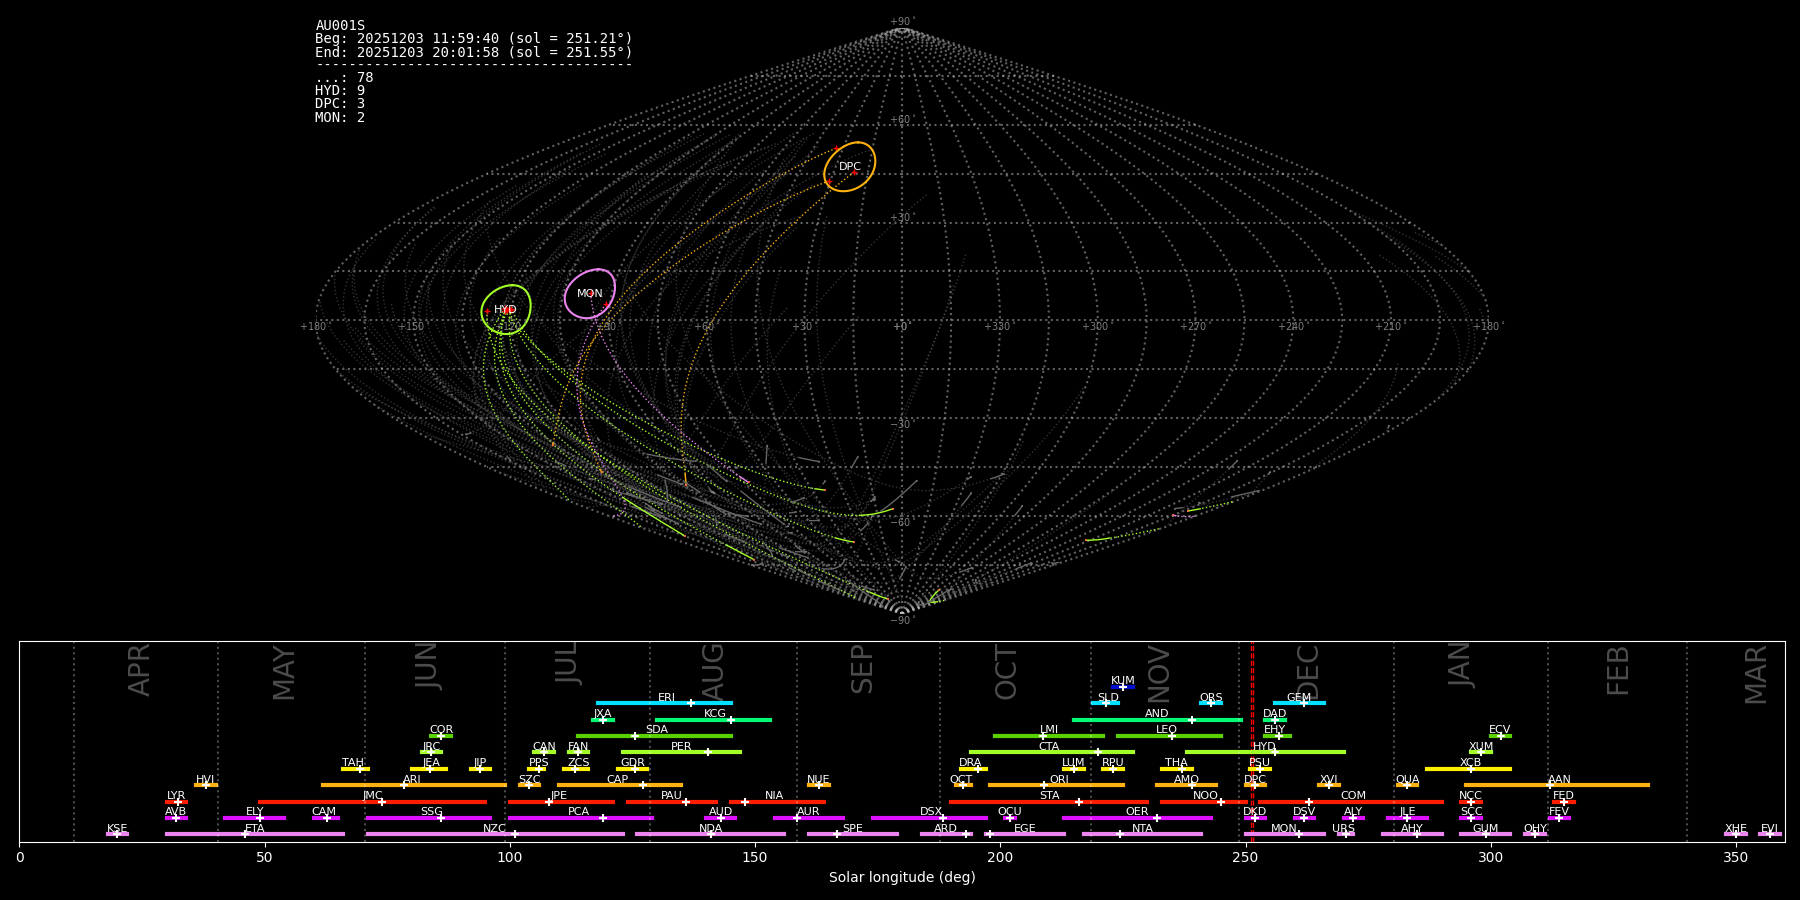Click the 250 tick label on the axis
The height and width of the screenshot is (900, 1800).
tap(1245, 857)
